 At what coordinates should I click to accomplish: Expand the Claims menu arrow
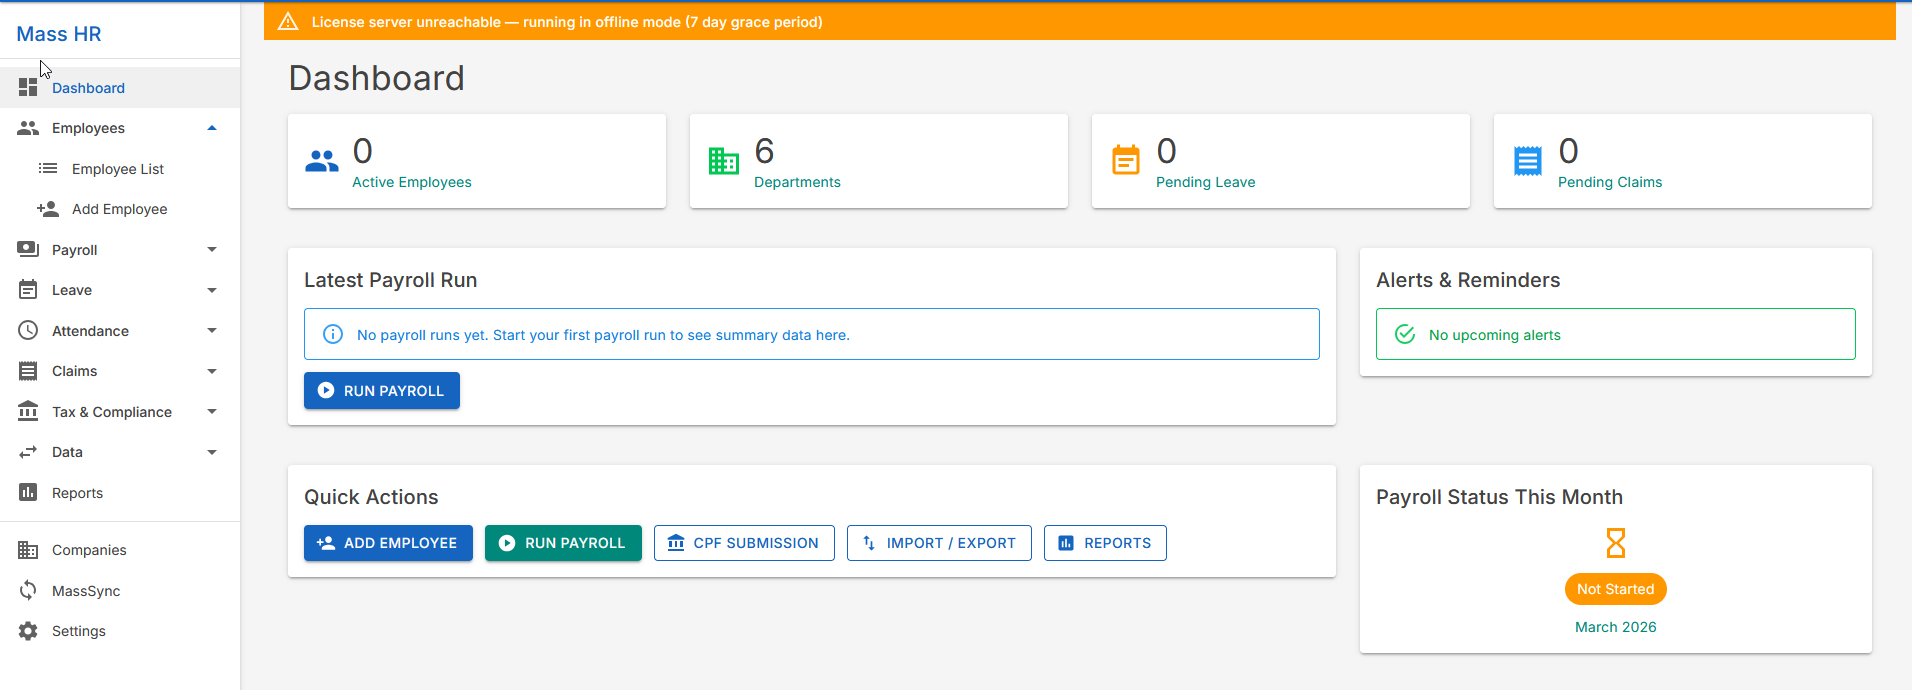[212, 371]
